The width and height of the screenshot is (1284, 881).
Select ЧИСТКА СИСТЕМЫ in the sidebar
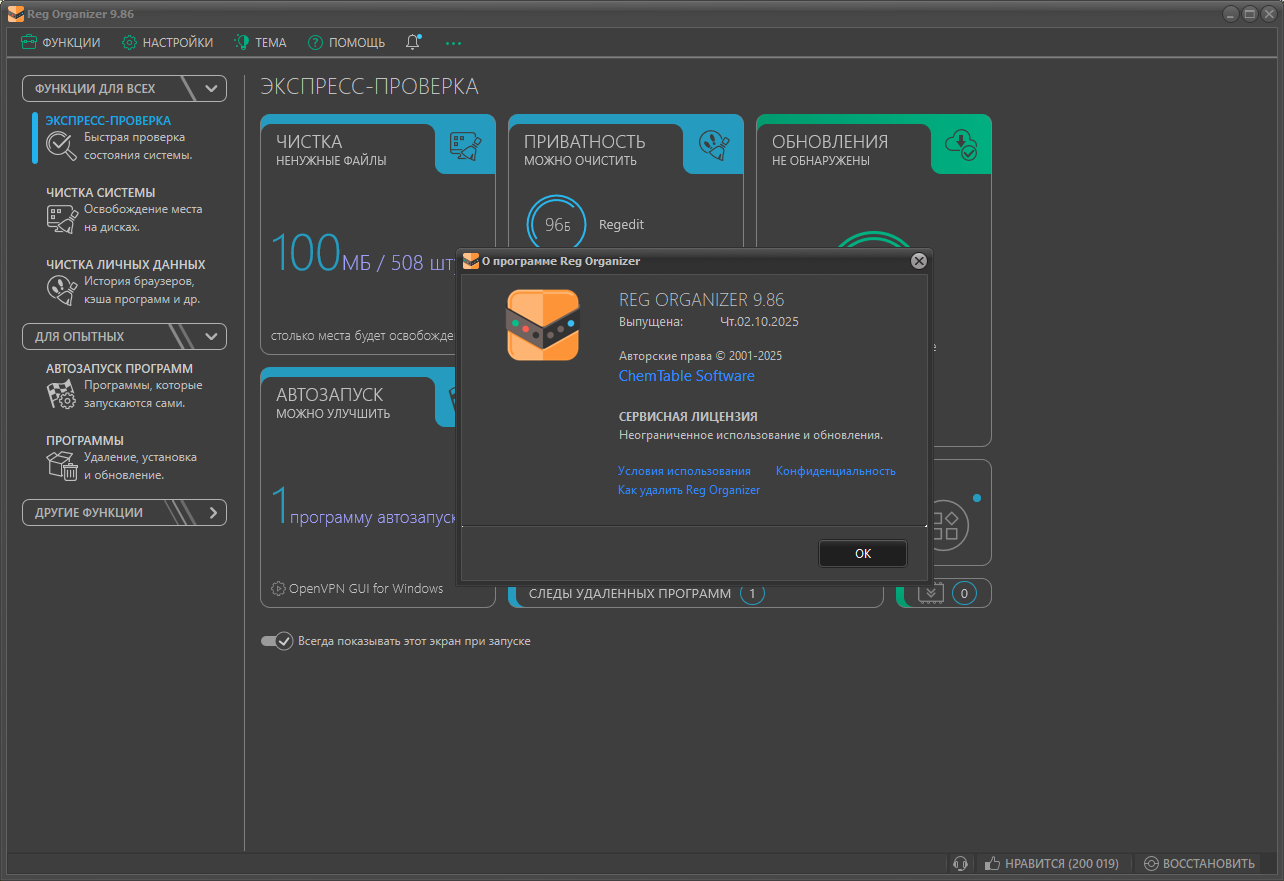pyautogui.click(x=100, y=192)
